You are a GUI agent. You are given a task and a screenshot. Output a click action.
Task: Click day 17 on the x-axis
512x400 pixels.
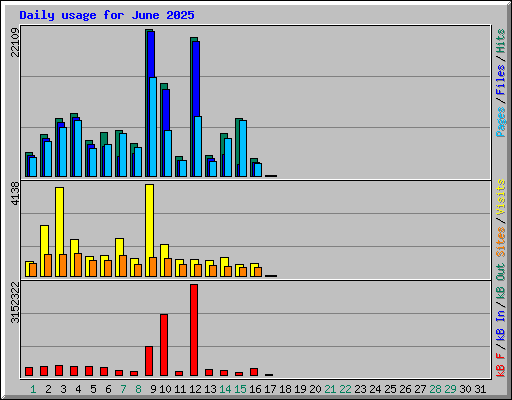pos(270,389)
